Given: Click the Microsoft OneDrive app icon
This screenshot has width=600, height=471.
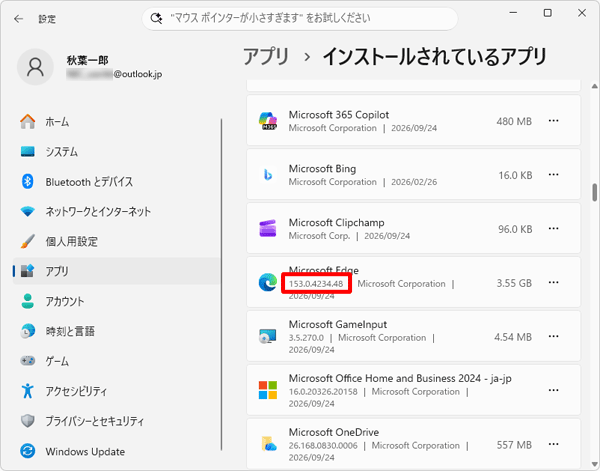Looking at the screenshot, I should tap(269, 444).
